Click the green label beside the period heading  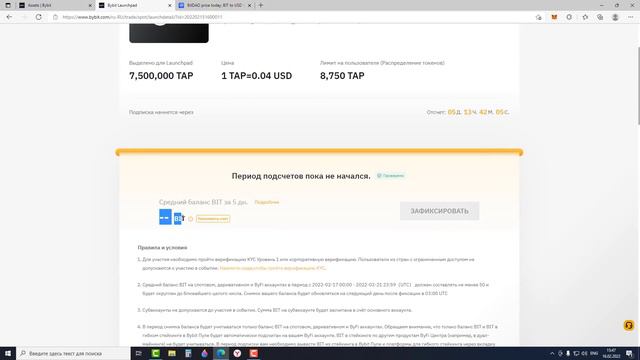(x=391, y=176)
